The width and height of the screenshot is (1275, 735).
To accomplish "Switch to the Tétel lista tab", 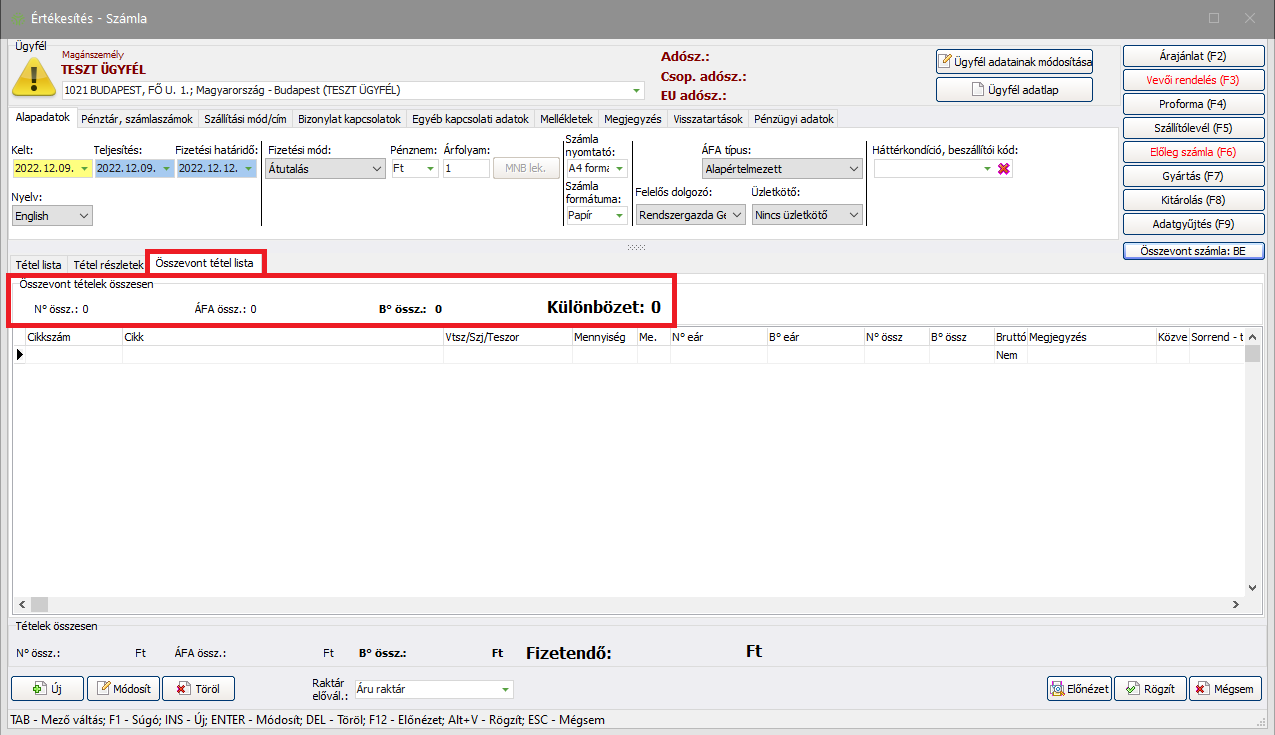I will pyautogui.click(x=39, y=265).
